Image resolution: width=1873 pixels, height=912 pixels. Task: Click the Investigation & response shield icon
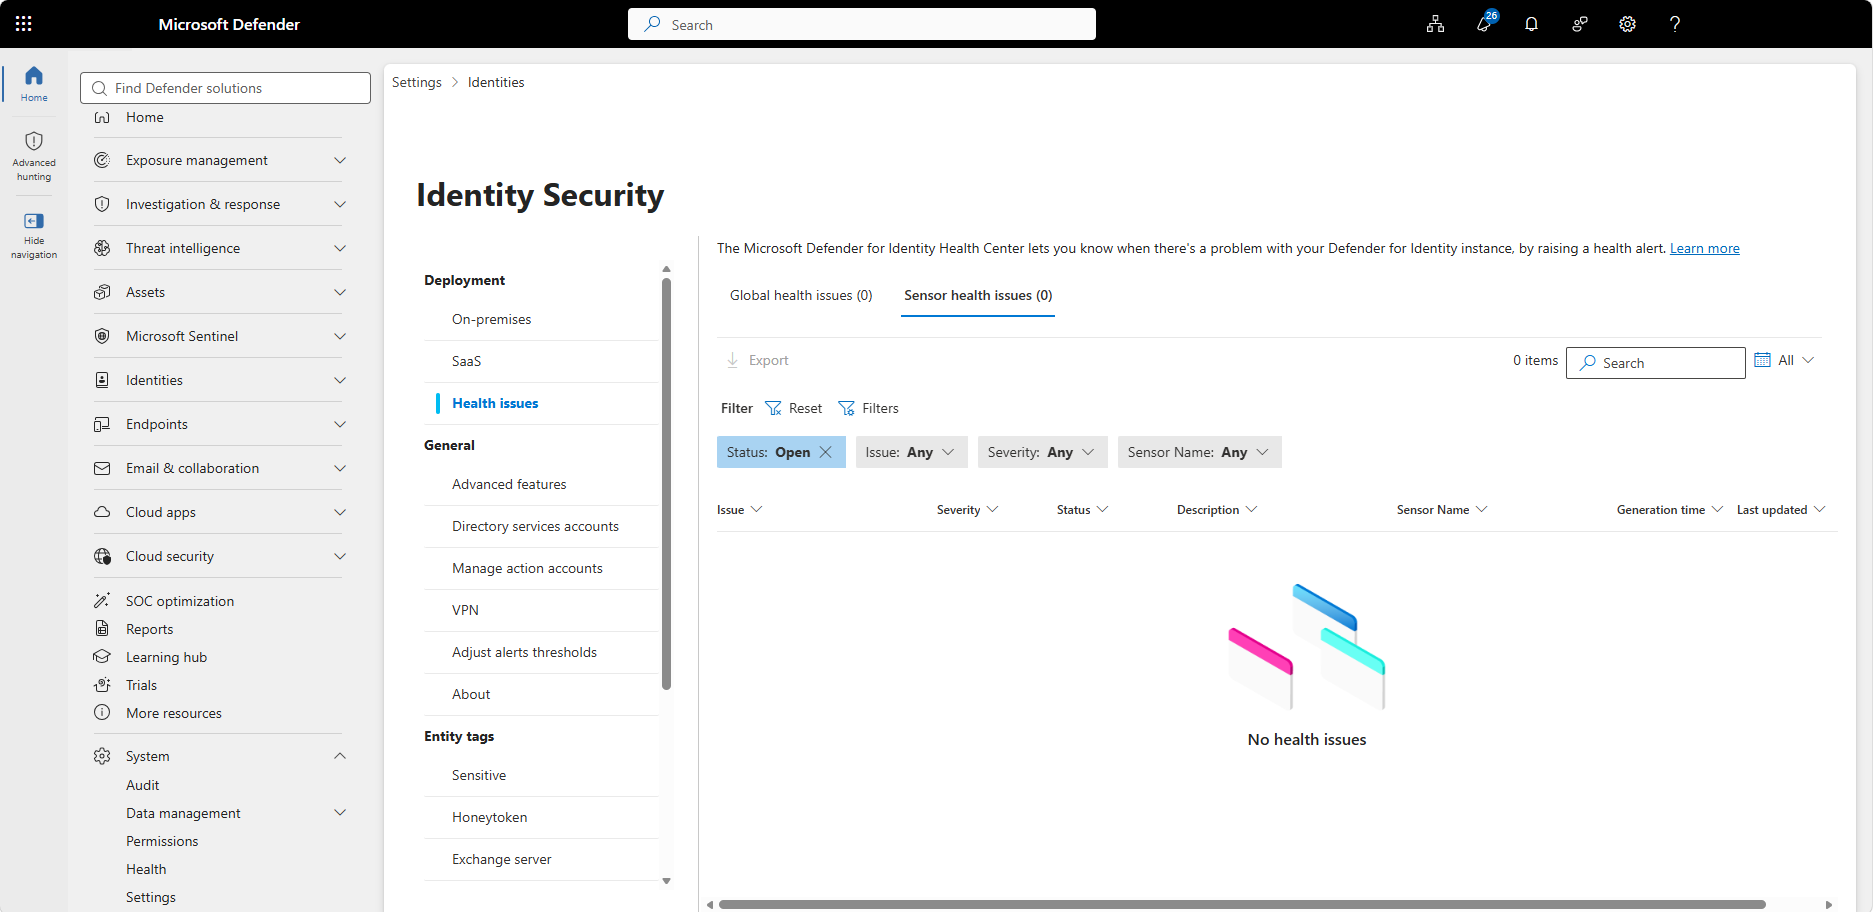[102, 204]
